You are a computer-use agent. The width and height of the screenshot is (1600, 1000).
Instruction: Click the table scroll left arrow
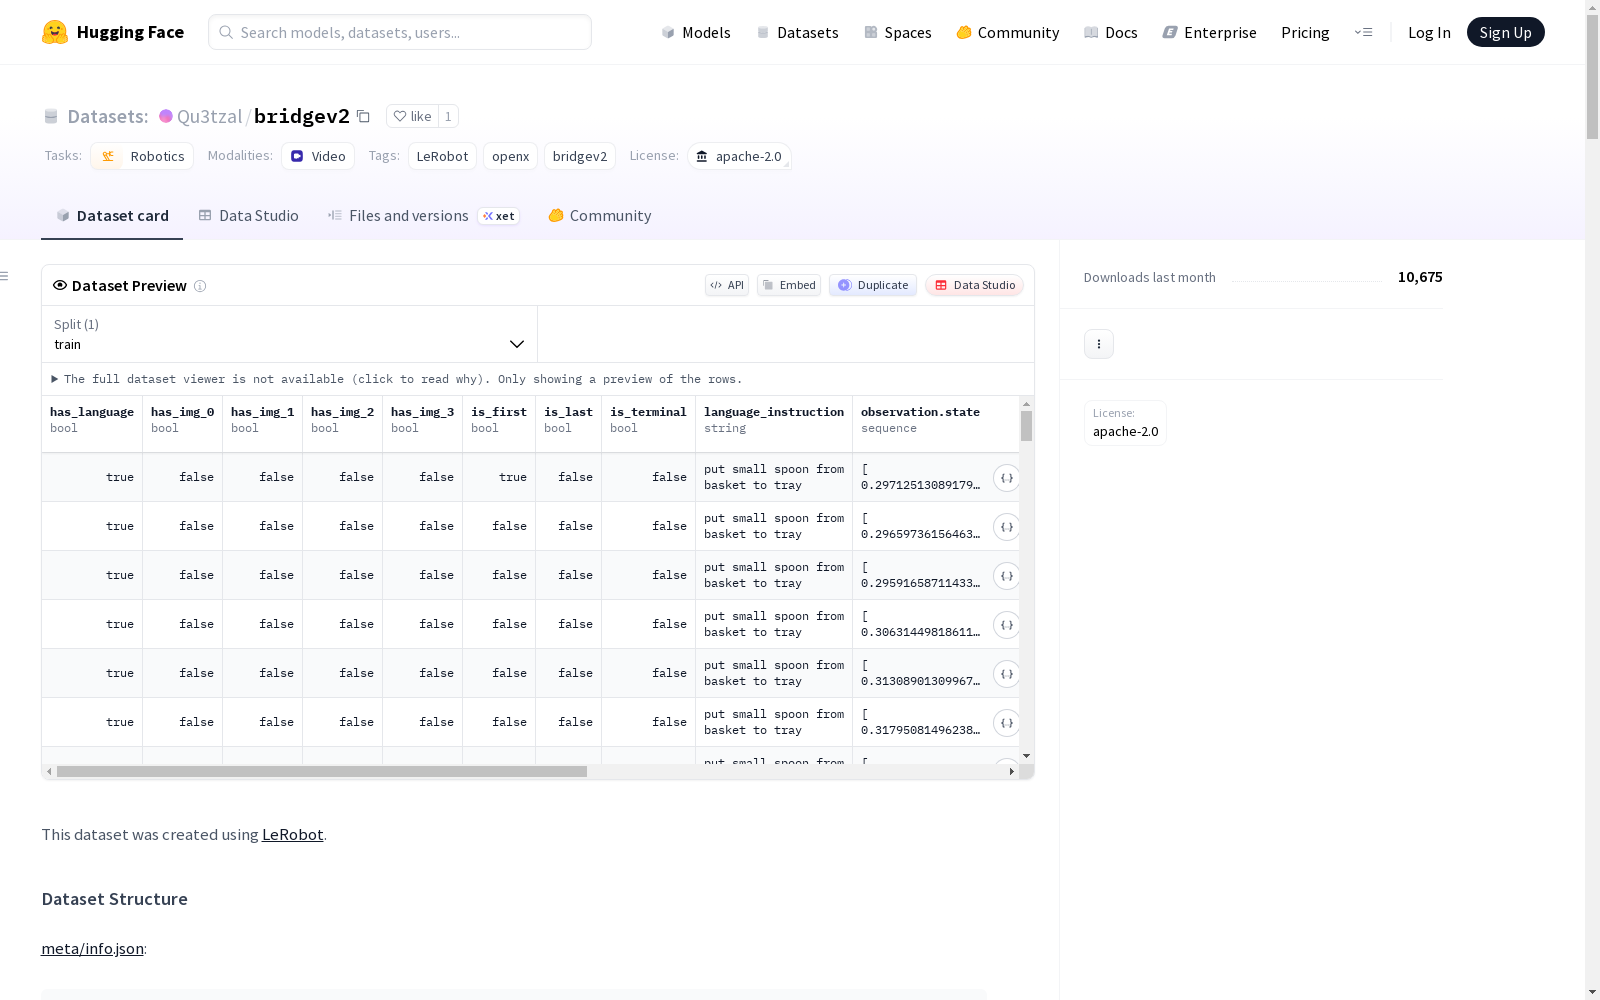[49, 771]
